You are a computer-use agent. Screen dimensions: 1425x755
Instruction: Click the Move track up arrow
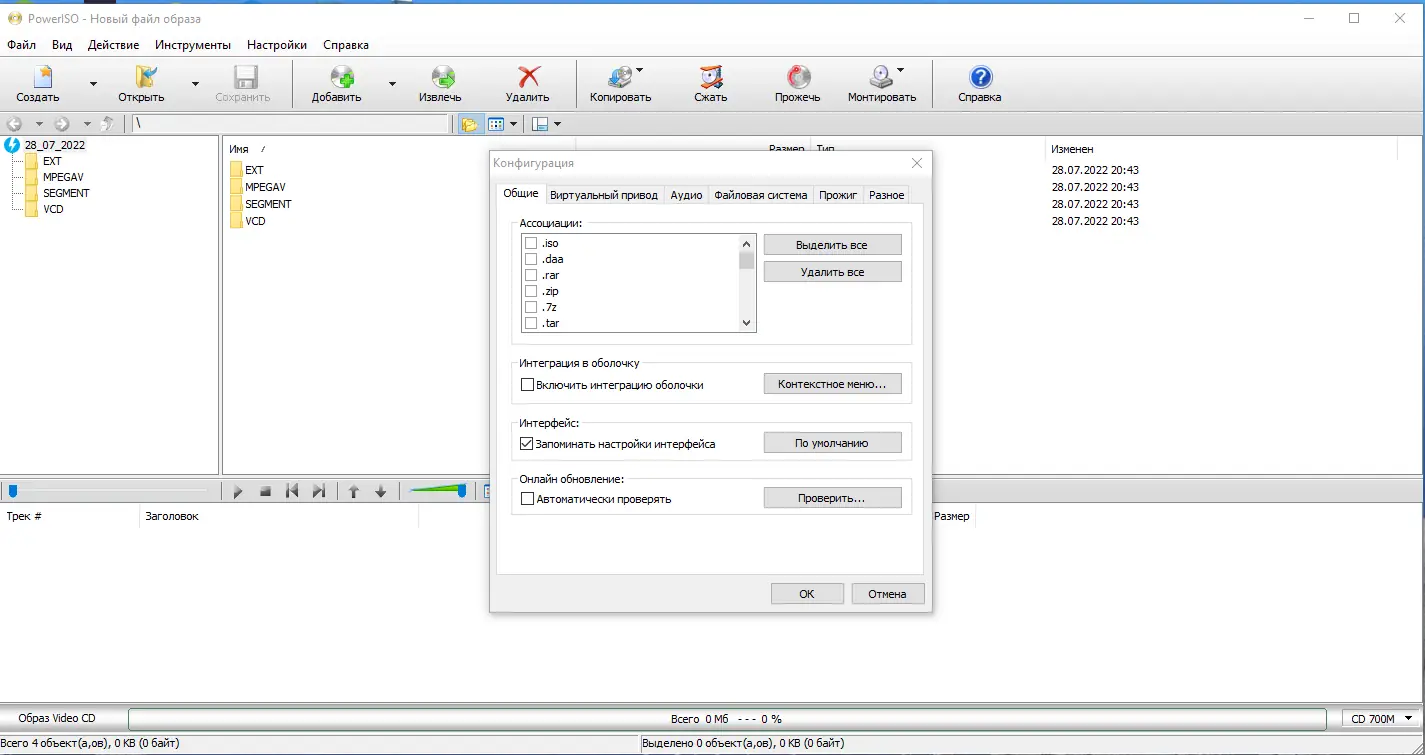click(x=353, y=491)
